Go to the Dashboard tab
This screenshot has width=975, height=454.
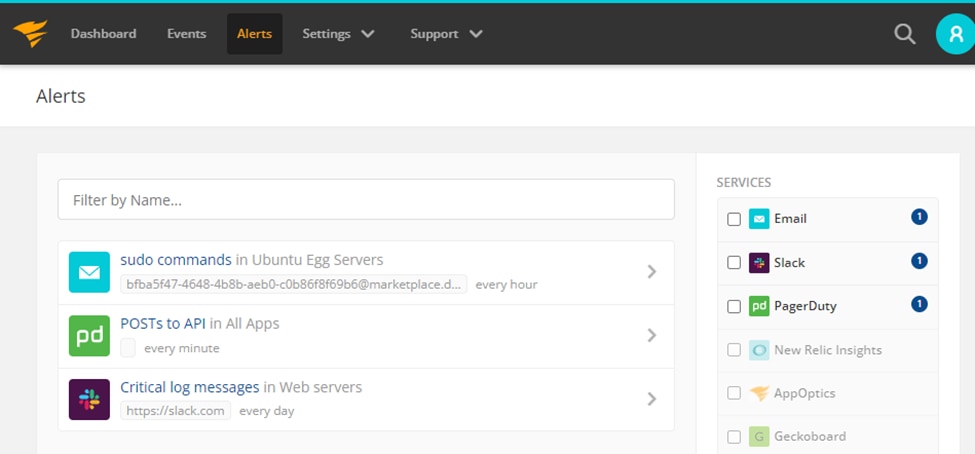(103, 34)
